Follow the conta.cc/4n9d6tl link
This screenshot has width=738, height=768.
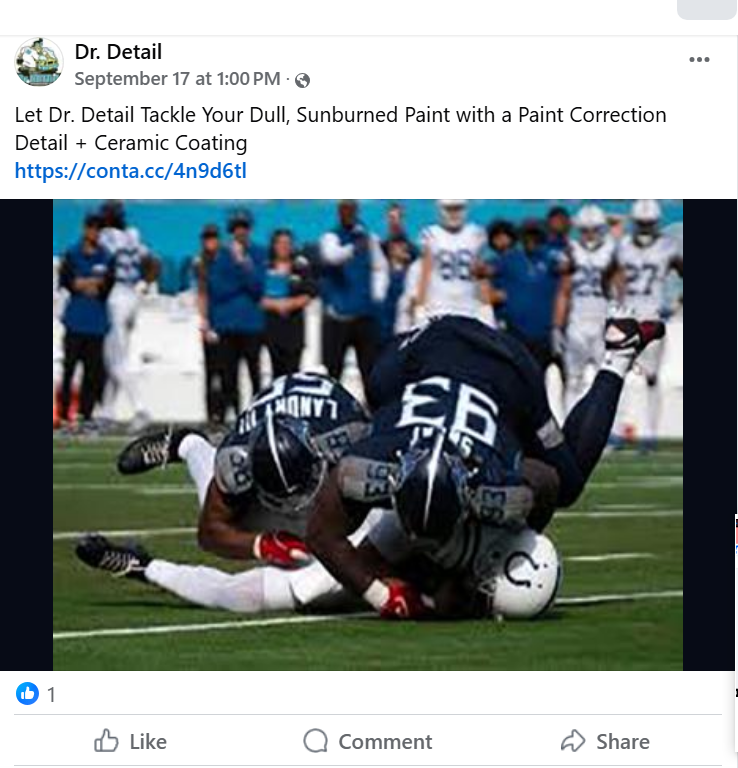(x=130, y=171)
